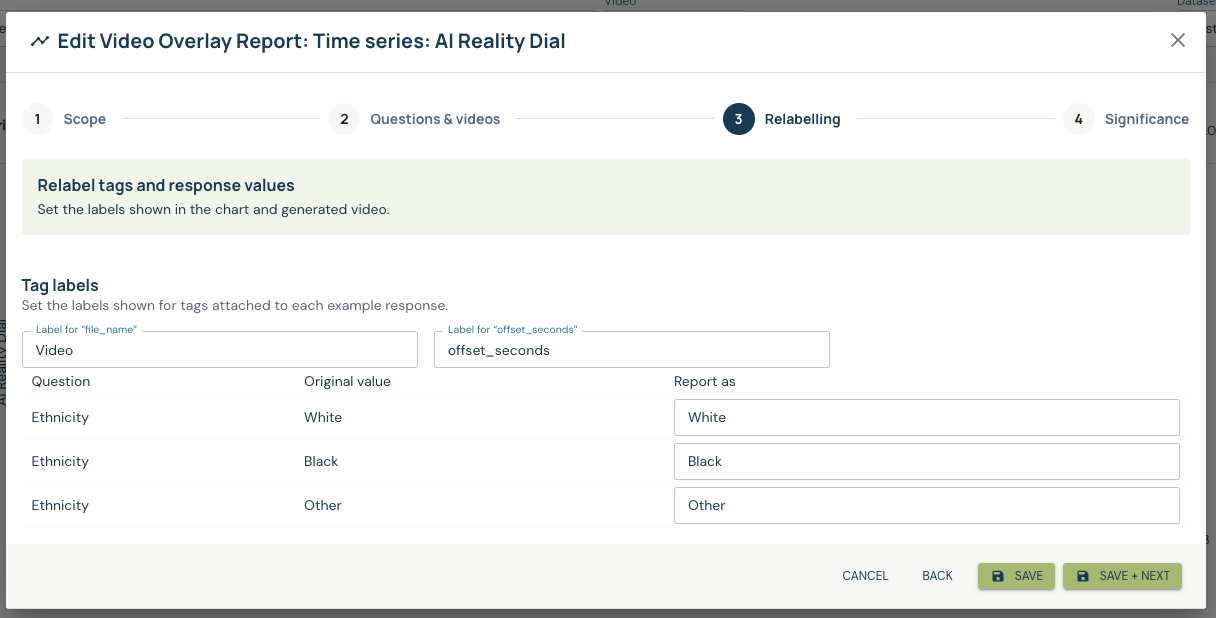
Task: Click the SAVE + NEXT button
Action: click(1122, 576)
